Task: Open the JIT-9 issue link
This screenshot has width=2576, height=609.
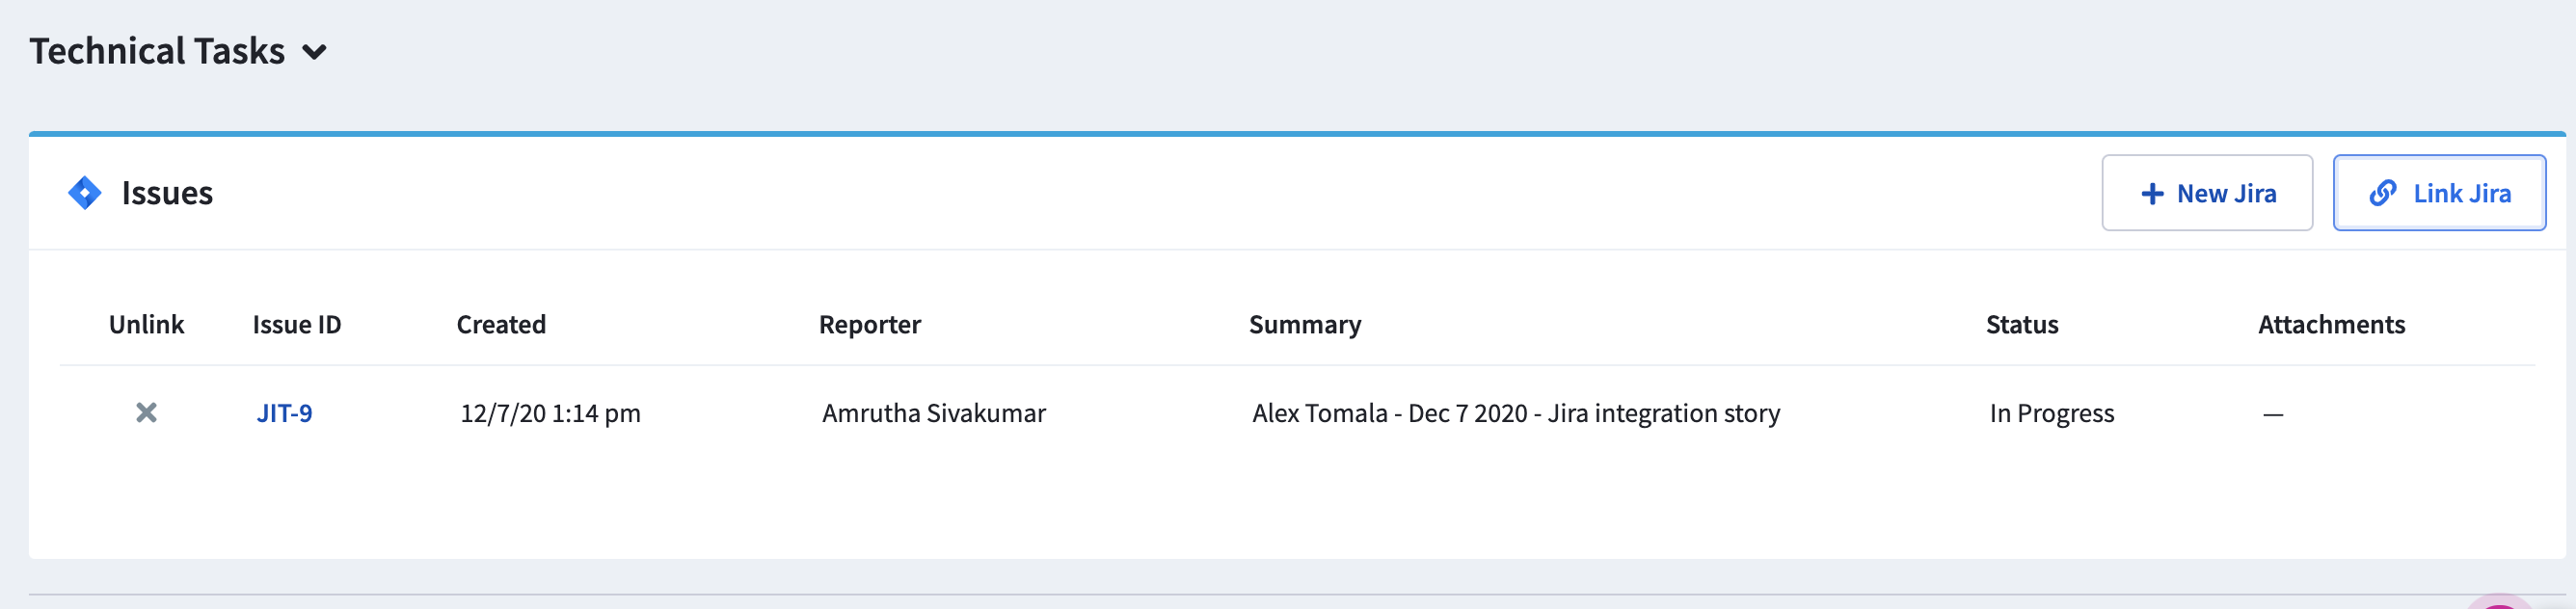Action: (x=284, y=413)
